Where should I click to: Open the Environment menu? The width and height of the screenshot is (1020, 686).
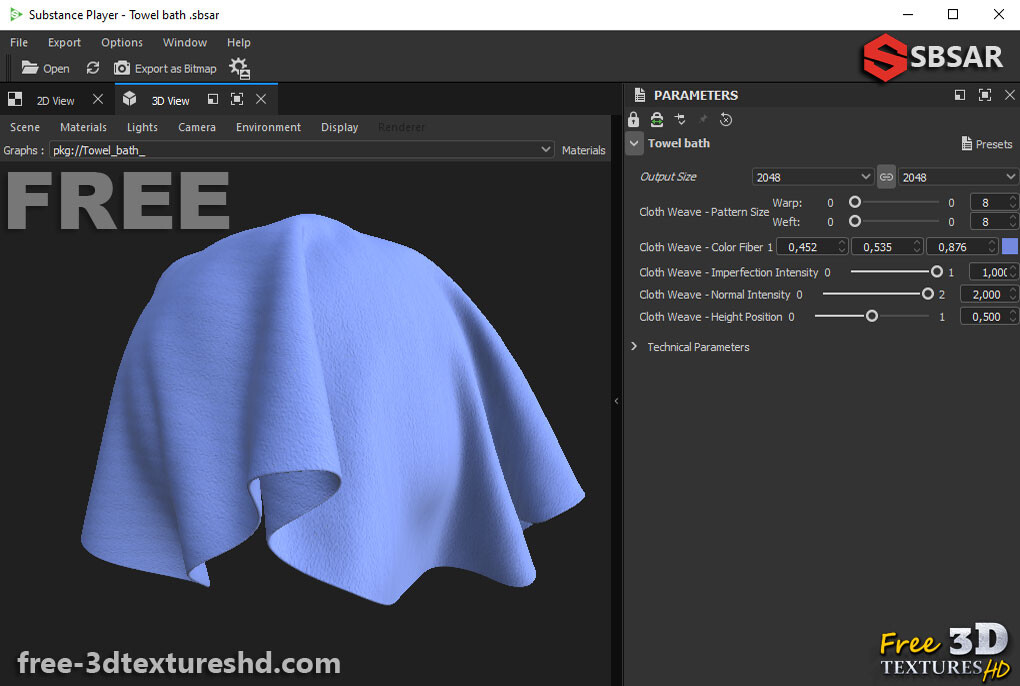[269, 127]
